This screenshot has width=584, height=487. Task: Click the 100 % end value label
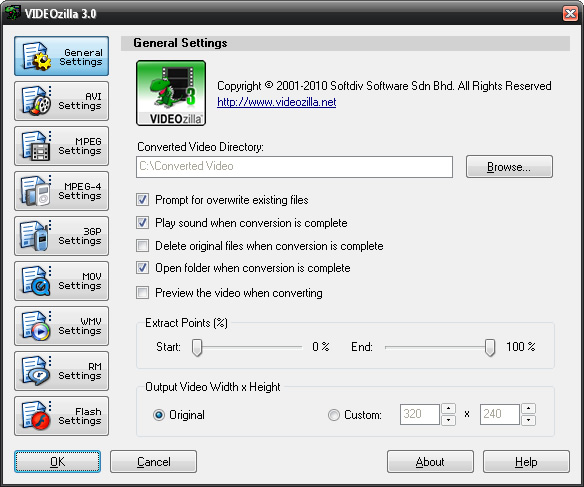(521, 347)
